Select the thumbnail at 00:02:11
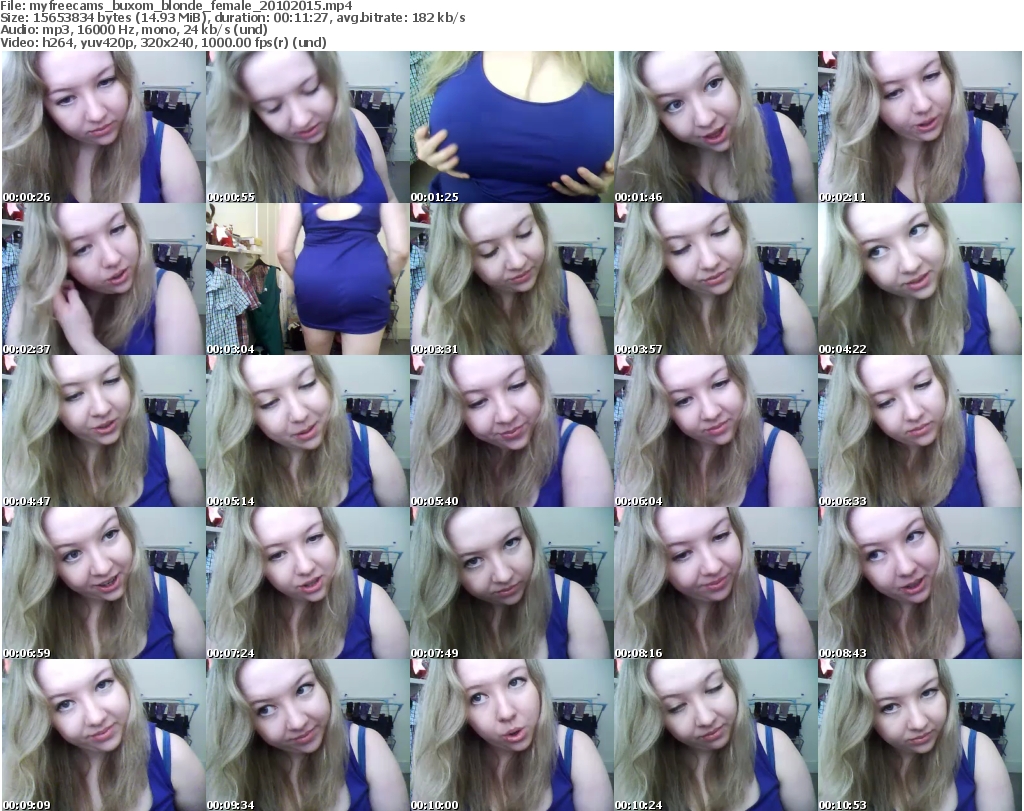The width and height of the screenshot is (1024, 811). click(920, 127)
